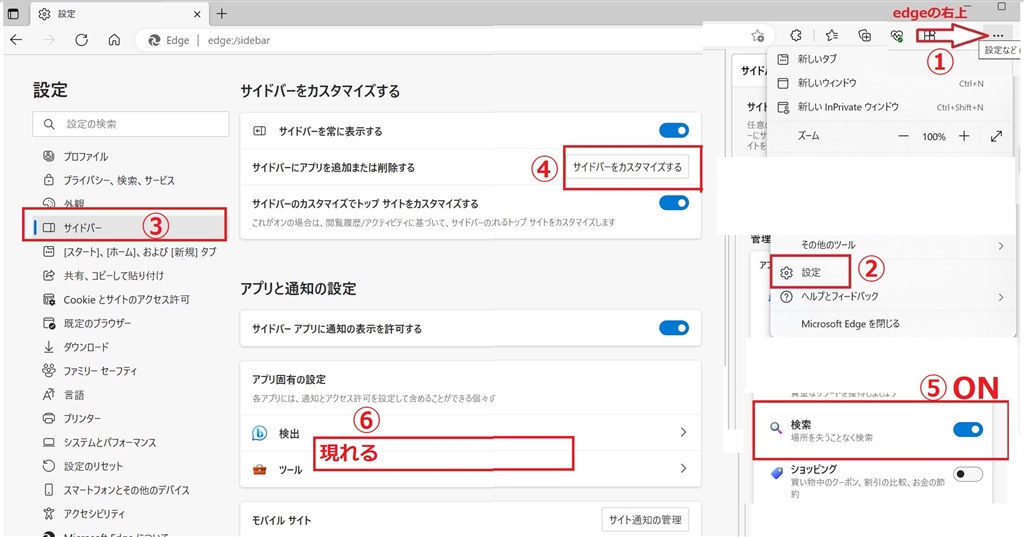Open Cookie とサイトのアクセス許可 settings

pyautogui.click(x=129, y=300)
